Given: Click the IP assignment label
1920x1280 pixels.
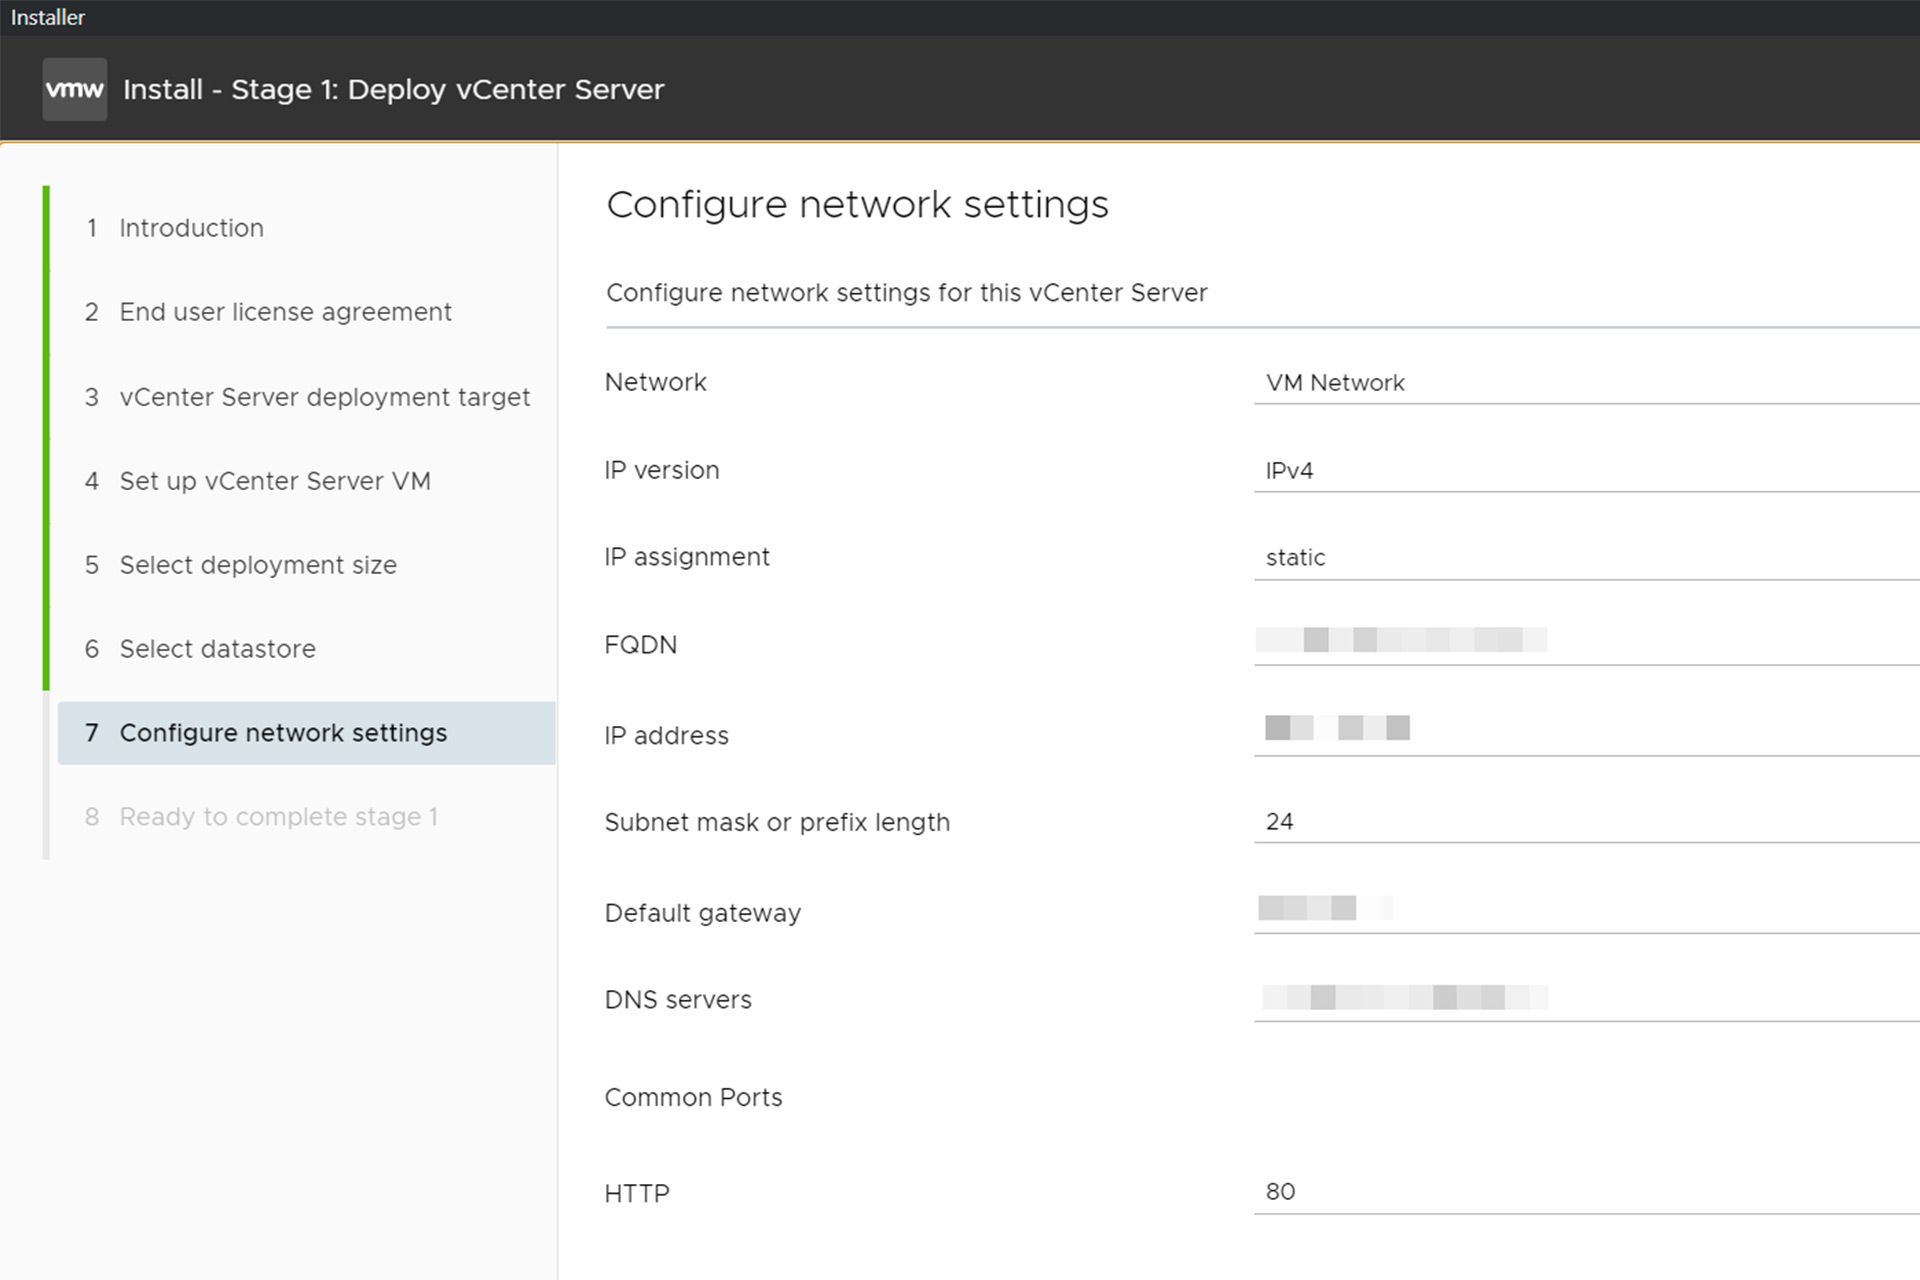Looking at the screenshot, I should click(x=687, y=557).
